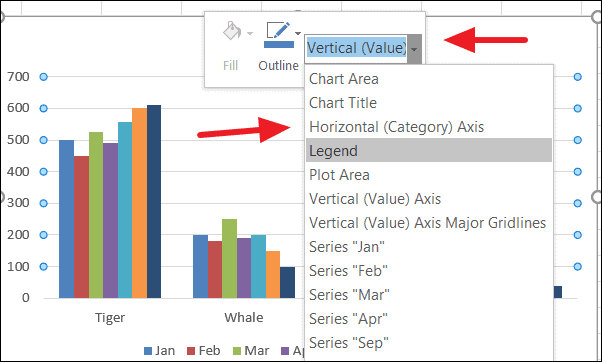Click the Feb legend label
Screen dimensions: 602x362
click(209, 350)
